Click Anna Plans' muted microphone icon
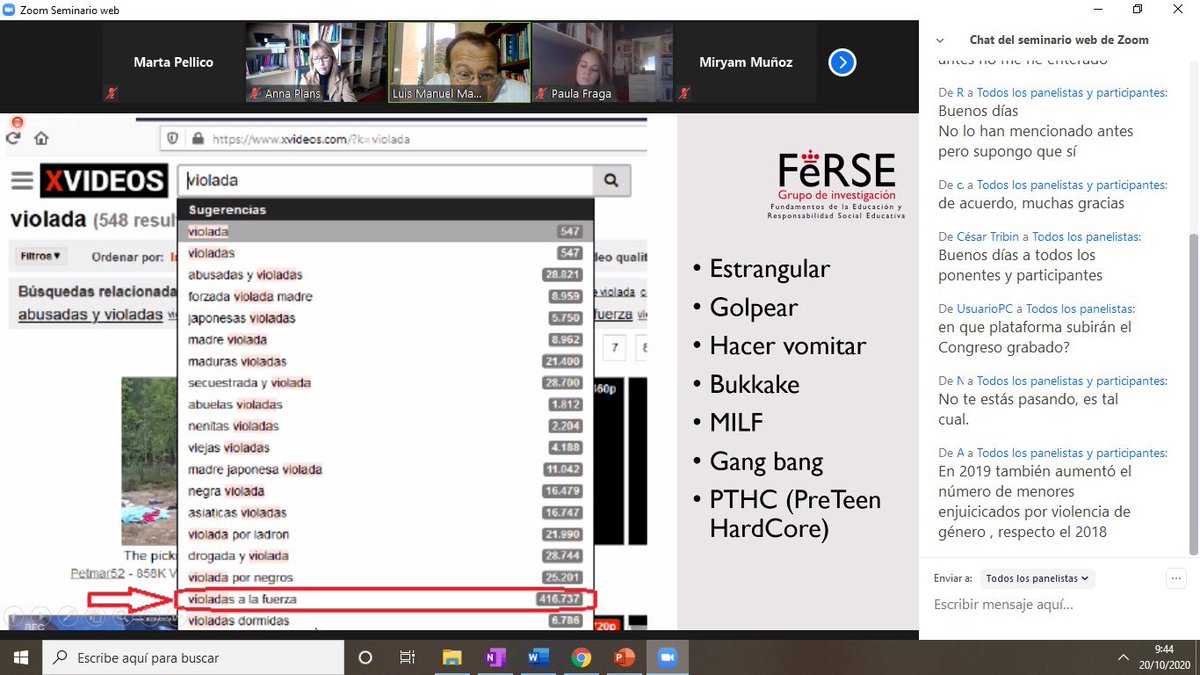This screenshot has width=1200, height=675. (255, 93)
